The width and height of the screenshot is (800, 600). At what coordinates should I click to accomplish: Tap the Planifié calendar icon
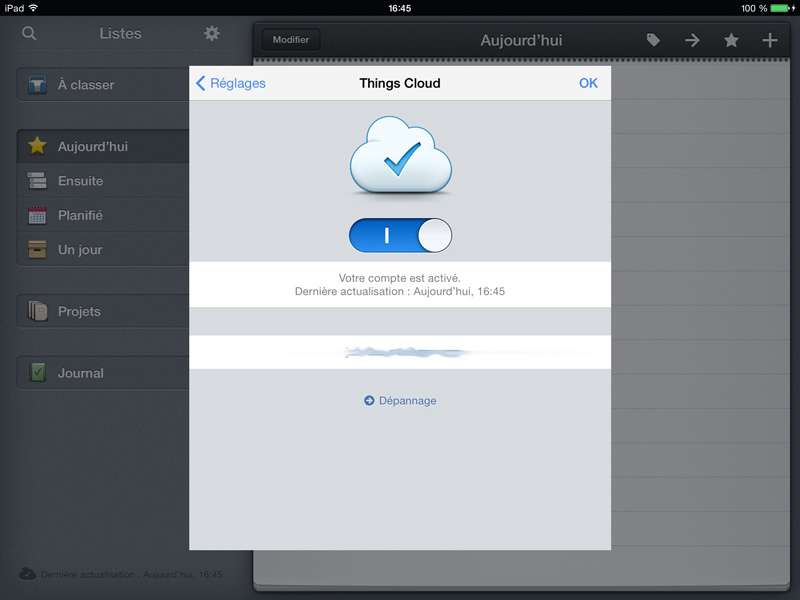(x=37, y=215)
